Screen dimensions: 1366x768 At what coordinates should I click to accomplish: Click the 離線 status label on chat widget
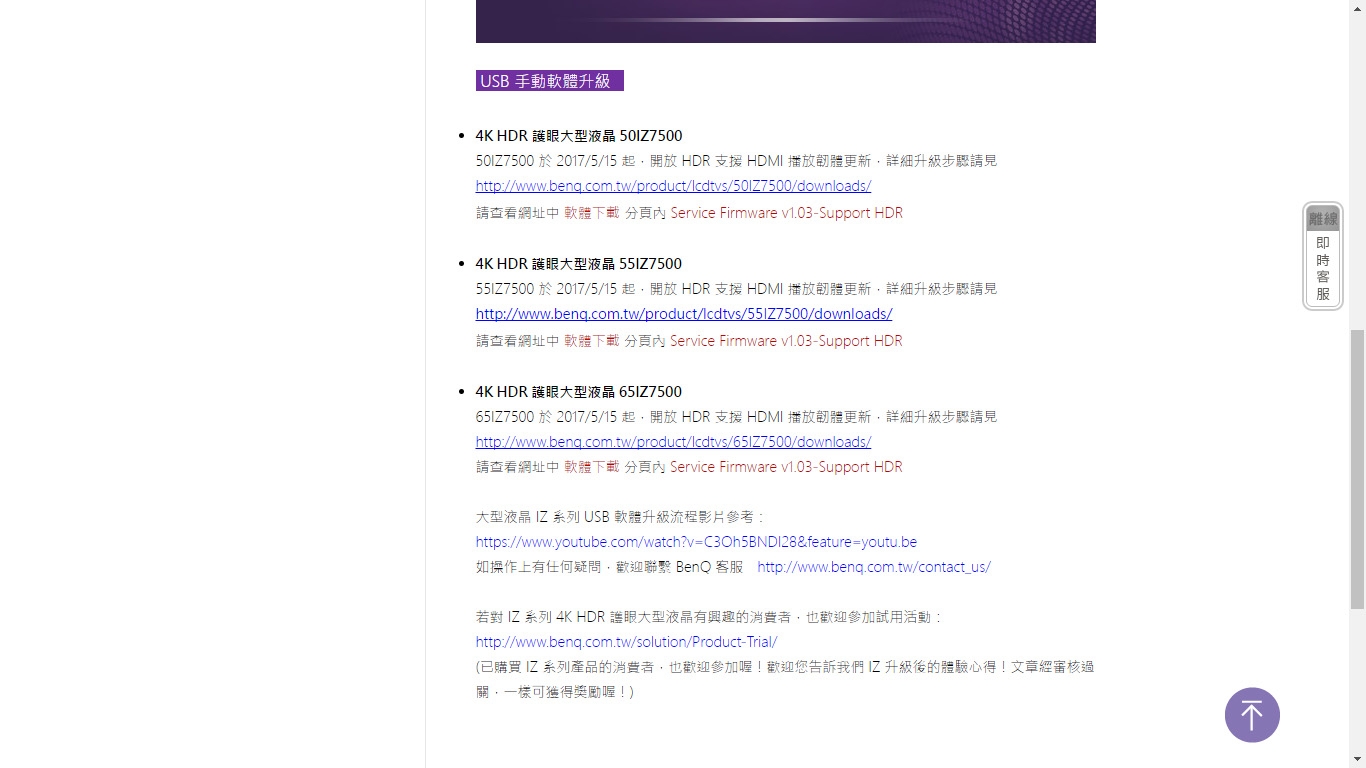pos(1323,219)
